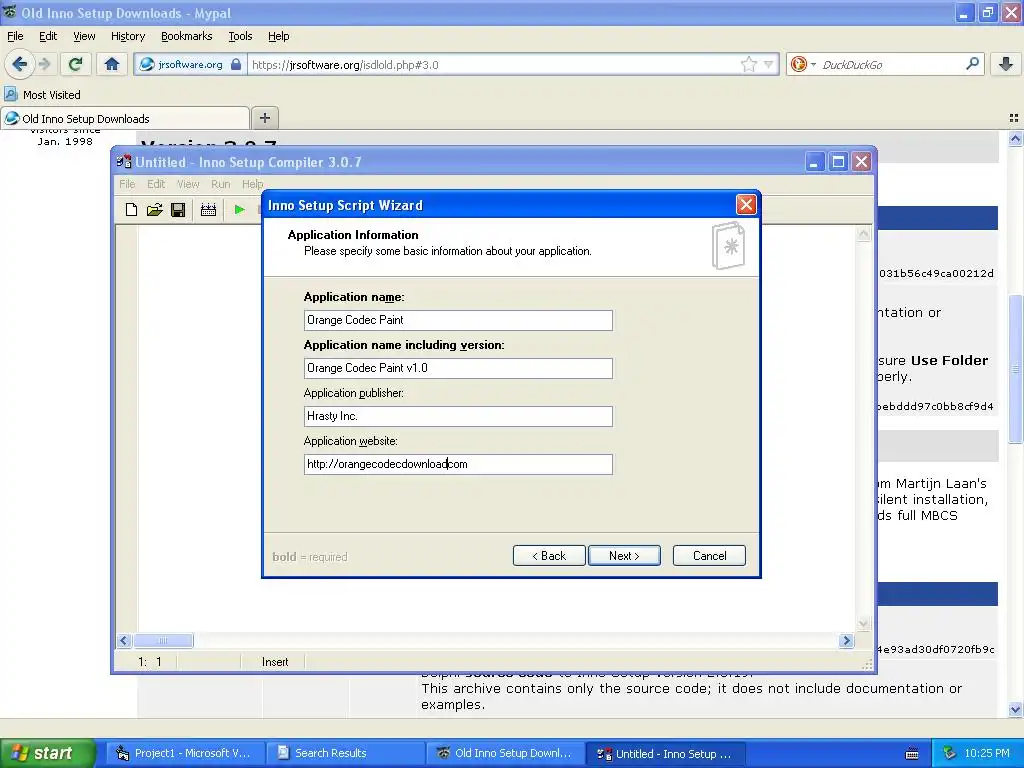
Task: Open the browser Tools menu
Action: (240, 36)
